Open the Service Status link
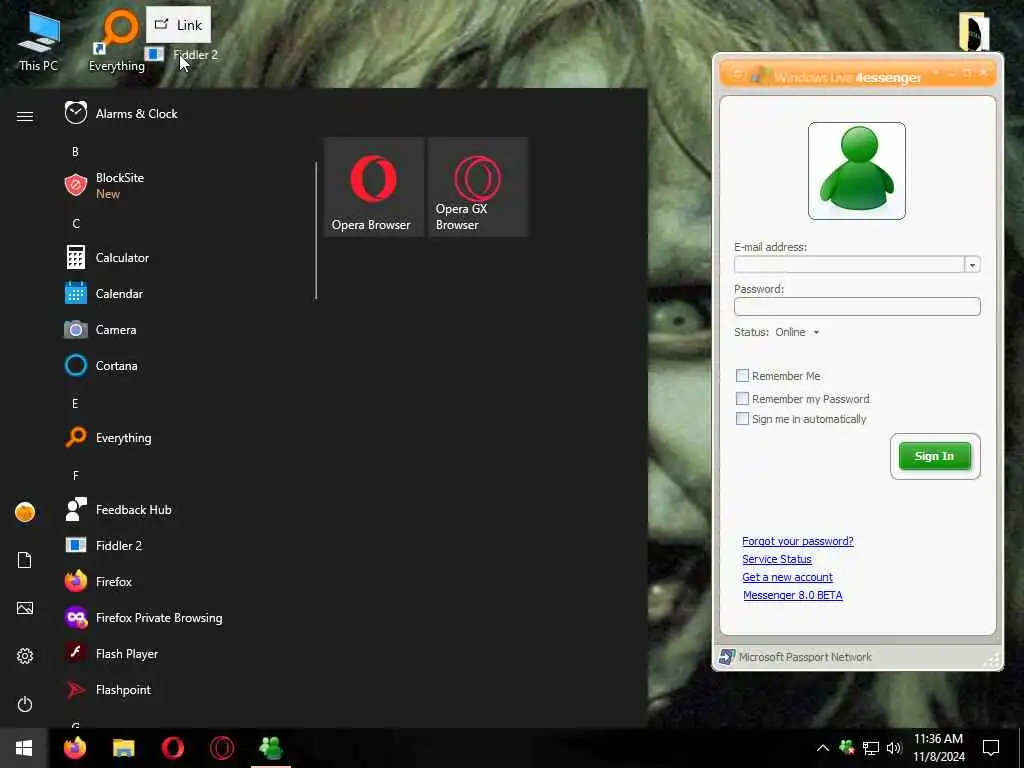 tap(776, 559)
